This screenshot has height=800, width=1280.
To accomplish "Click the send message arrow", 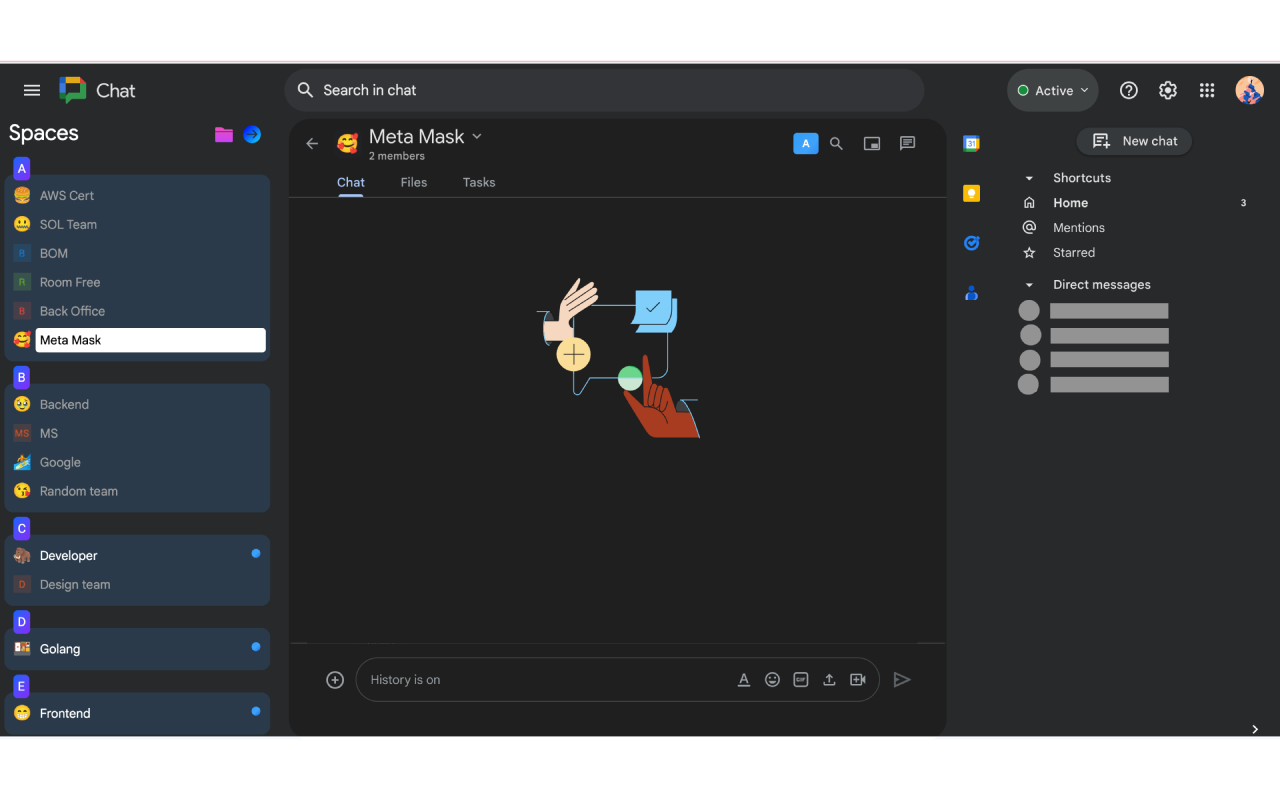I will click(x=902, y=680).
